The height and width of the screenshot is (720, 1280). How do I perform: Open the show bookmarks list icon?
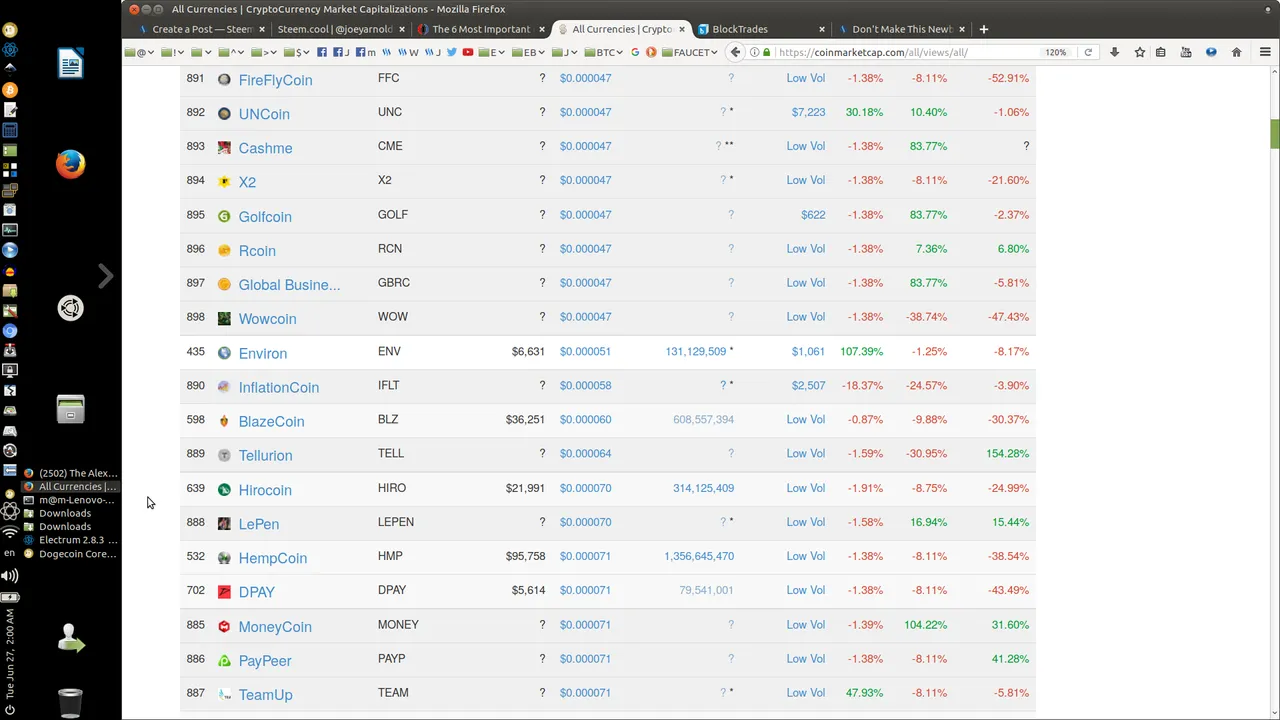pyautogui.click(x=1161, y=52)
